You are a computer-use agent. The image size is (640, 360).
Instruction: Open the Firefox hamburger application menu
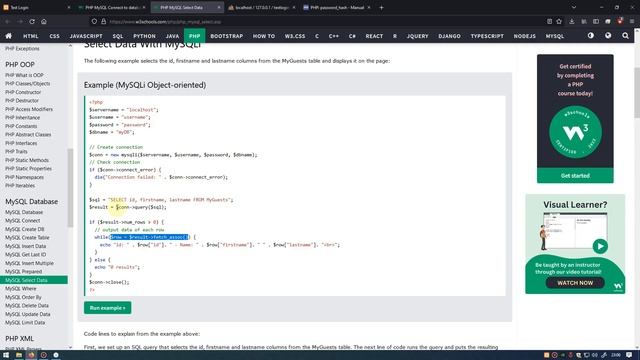click(x=632, y=21)
